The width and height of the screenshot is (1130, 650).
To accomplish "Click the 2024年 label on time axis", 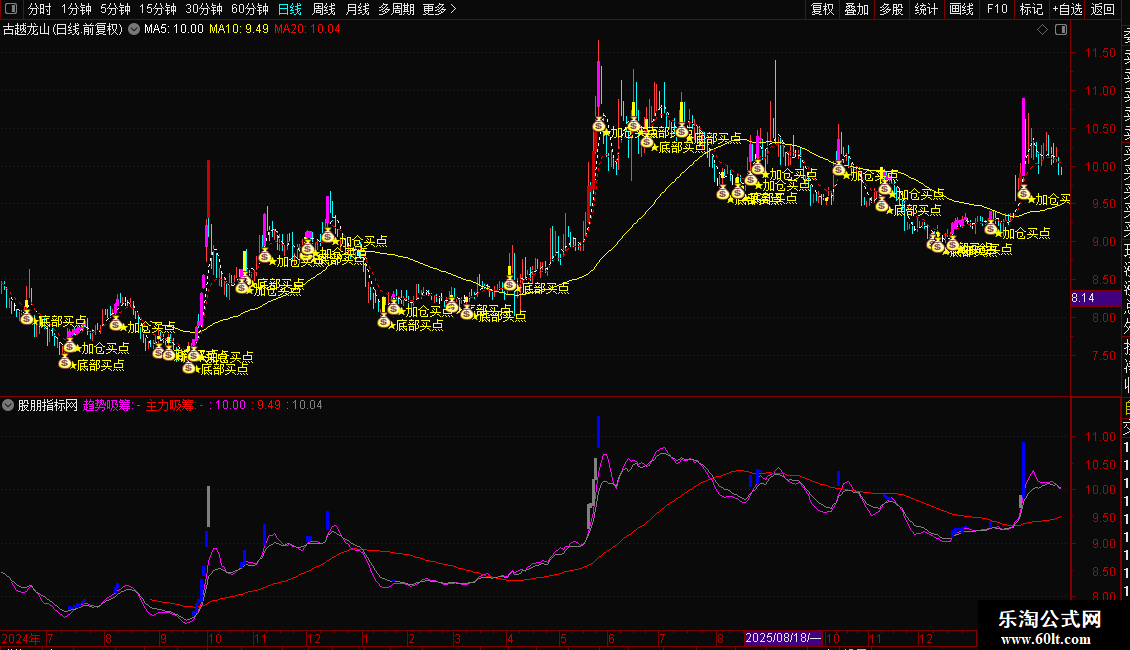I will click(x=22, y=638).
